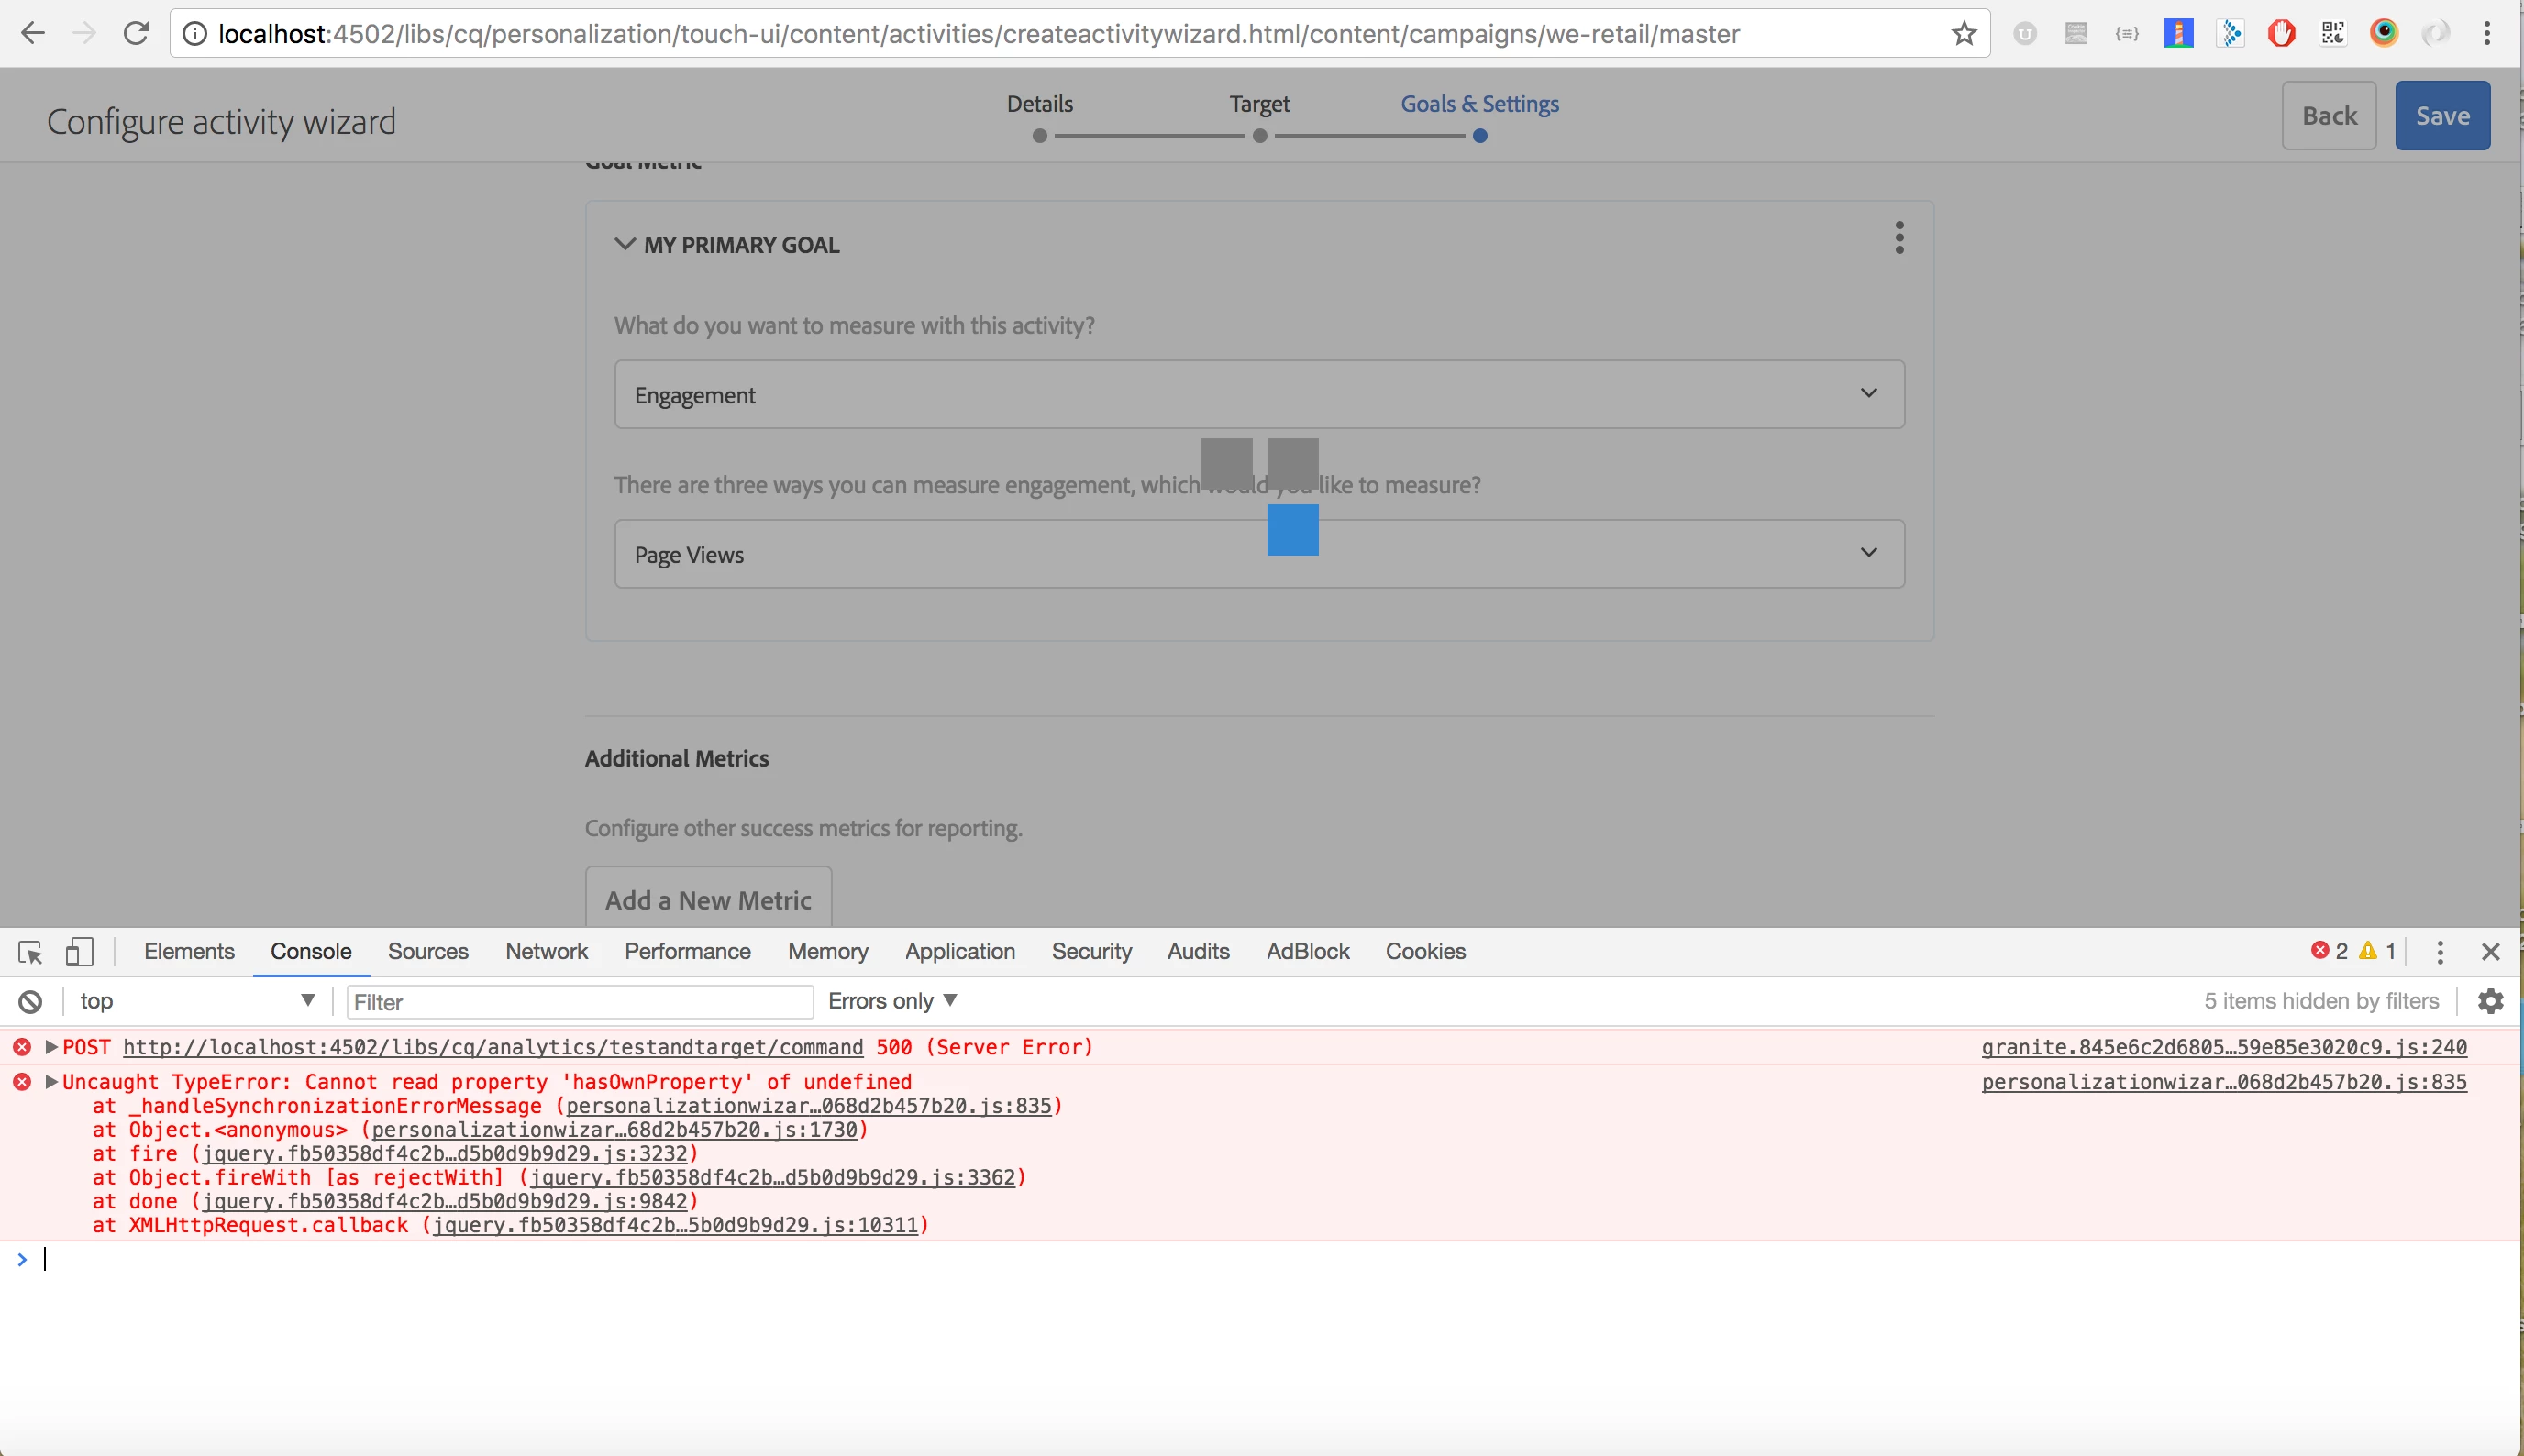This screenshot has height=1456, width=2524.
Task: Expand the POST 500 error entry
Action: click(51, 1047)
